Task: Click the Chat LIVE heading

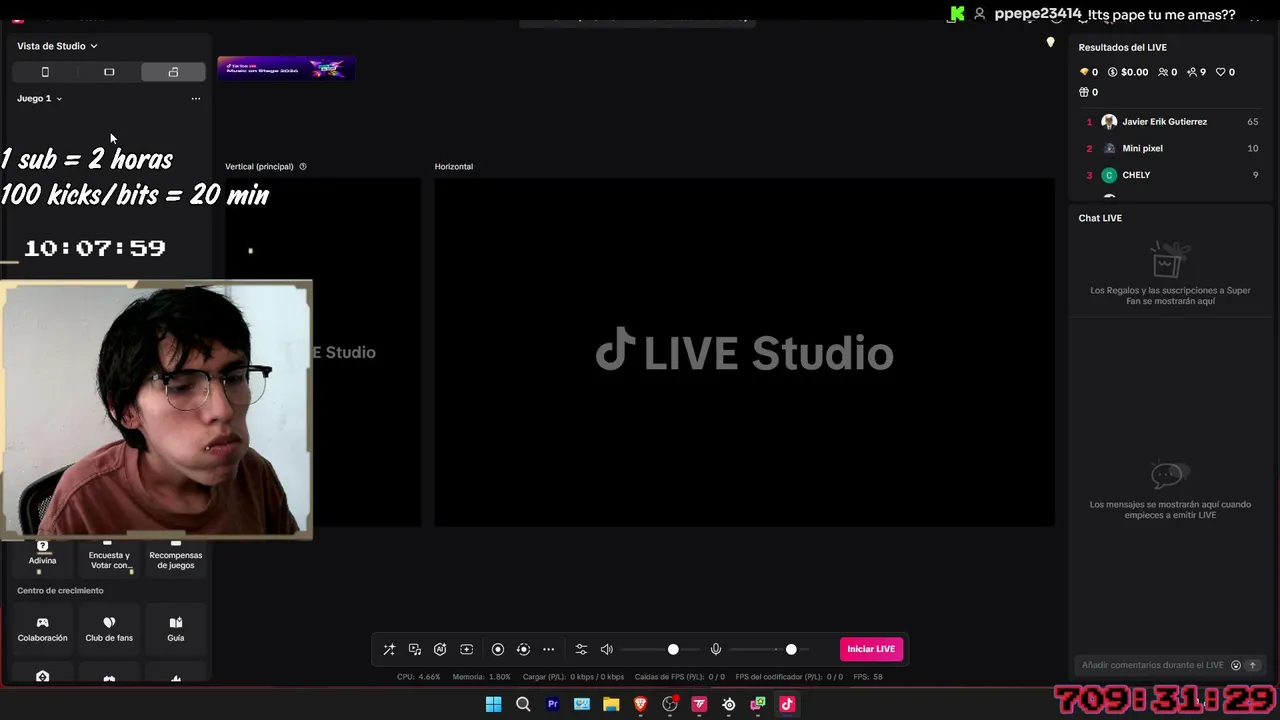Action: point(1100,218)
